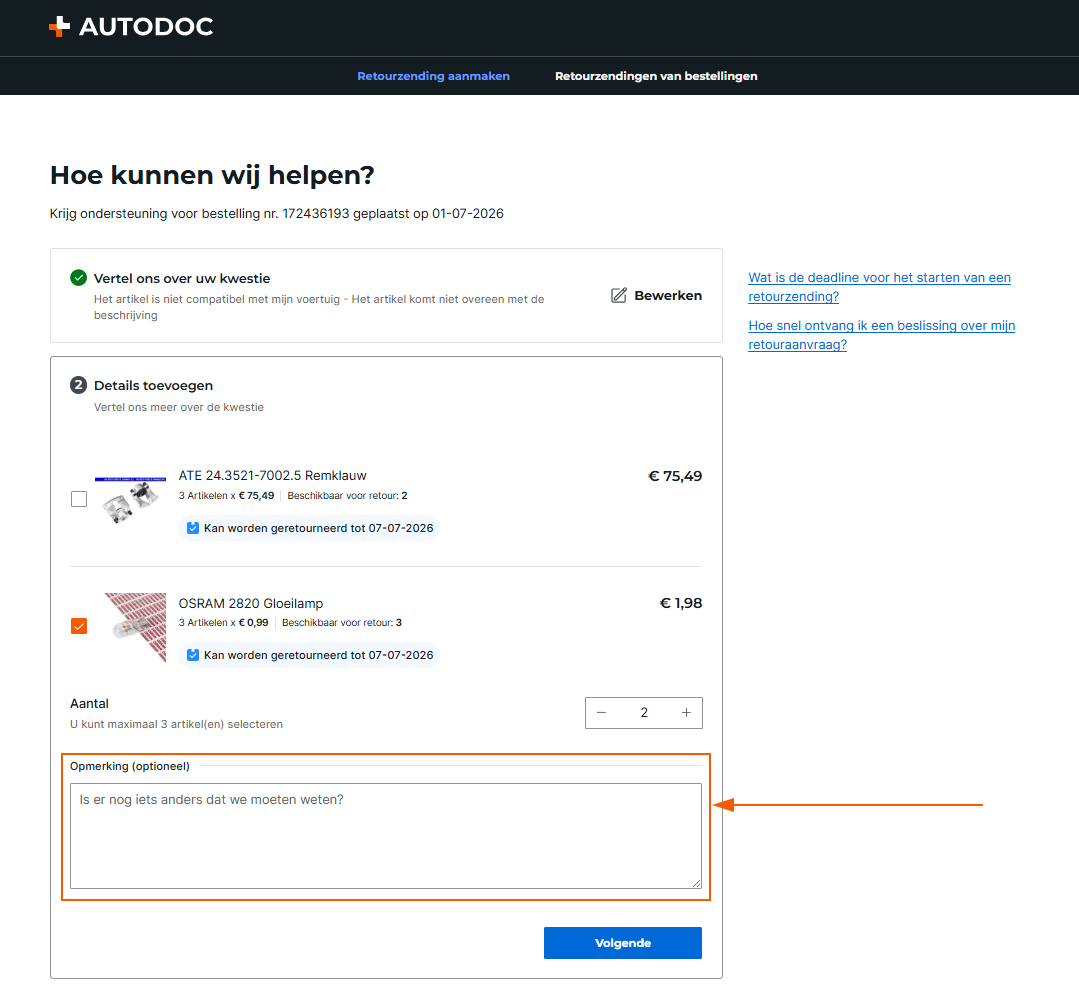Click the OSRAM Gloeilamp product thumbnail
Screen dimensions: 1079x991
click(x=135, y=628)
